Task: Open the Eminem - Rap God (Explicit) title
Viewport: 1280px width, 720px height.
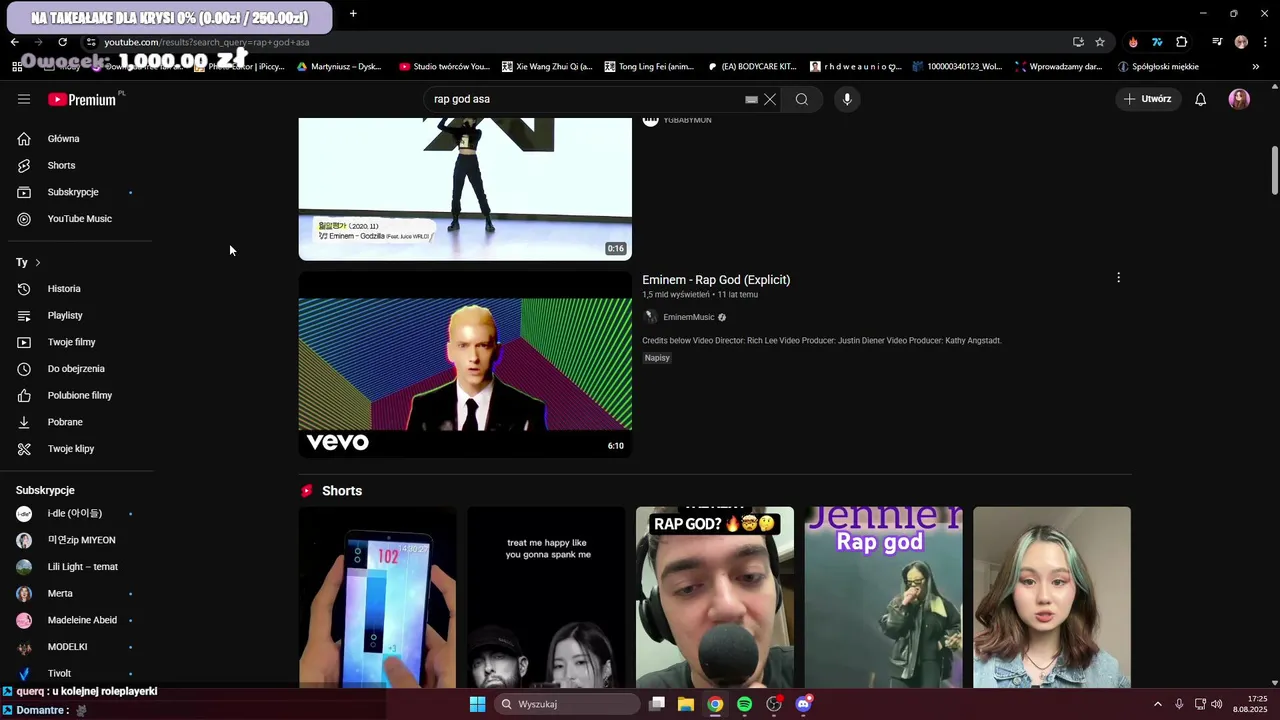Action: pyautogui.click(x=716, y=280)
